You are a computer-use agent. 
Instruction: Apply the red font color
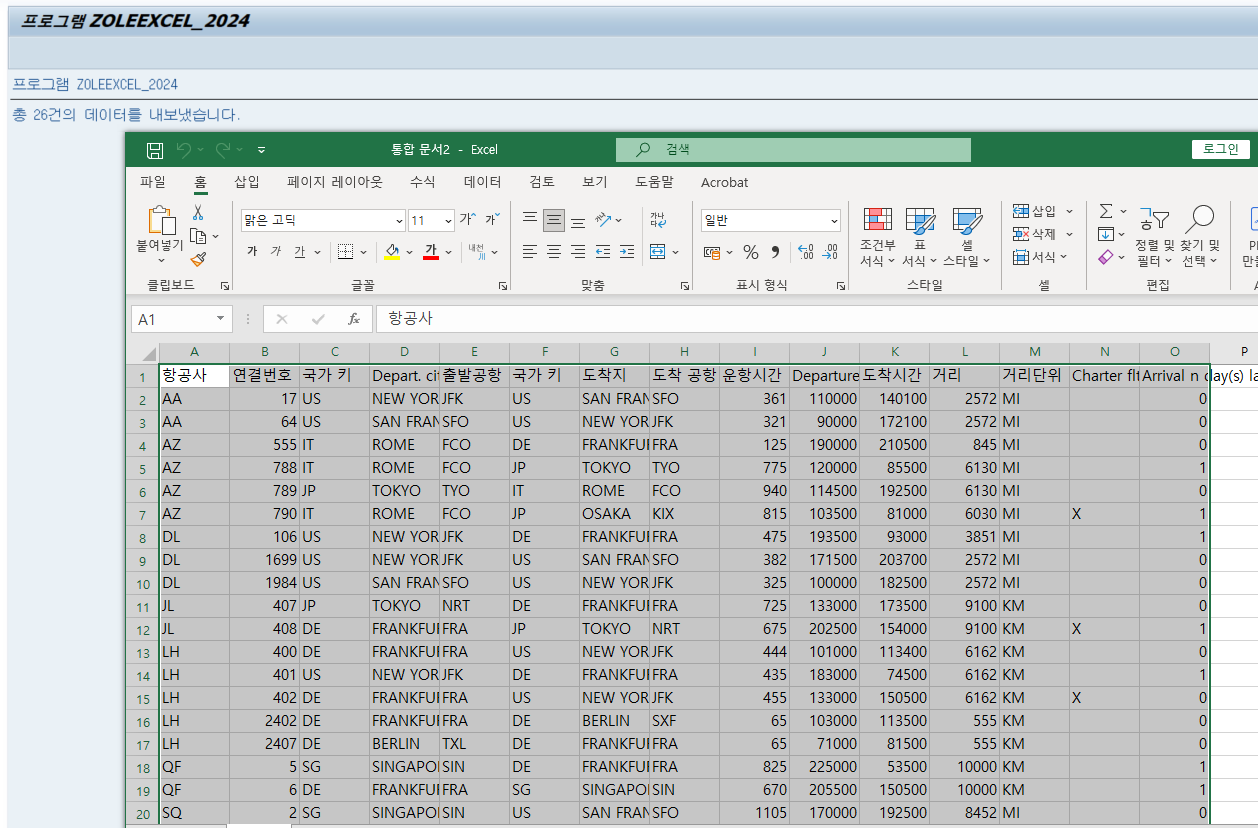click(431, 252)
